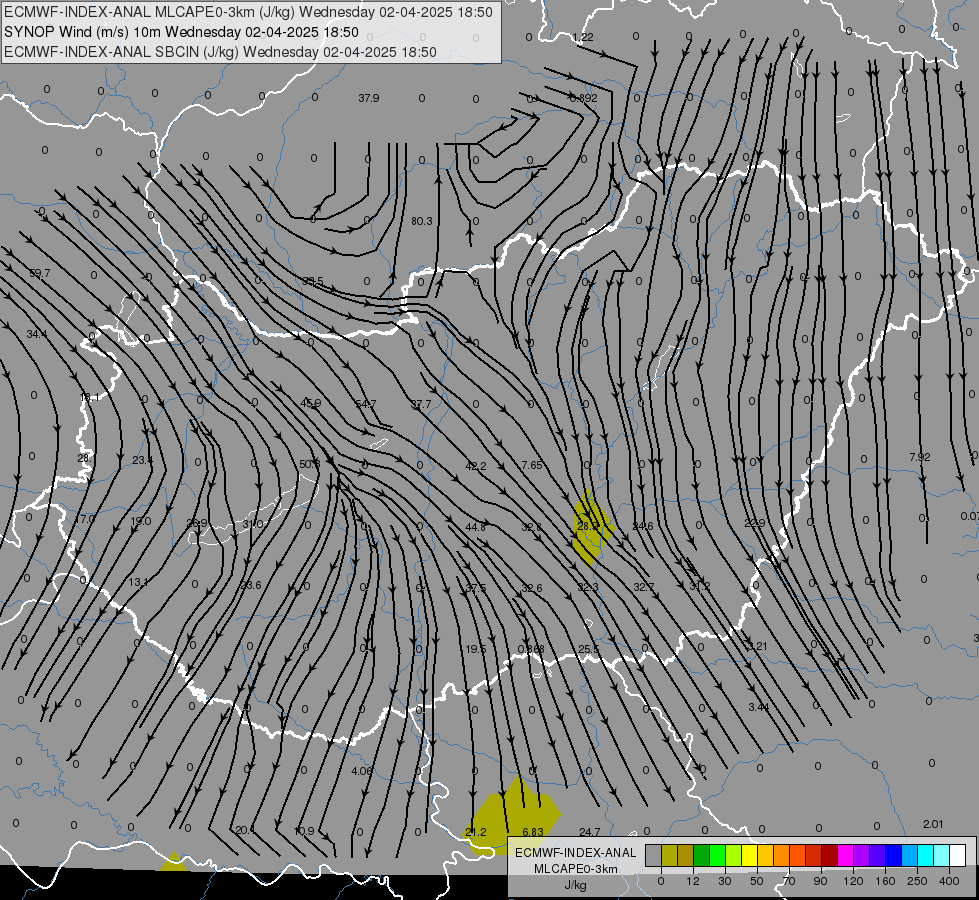Click the J/kg unit label in the legend
This screenshot has width=979, height=900.
coord(576,885)
